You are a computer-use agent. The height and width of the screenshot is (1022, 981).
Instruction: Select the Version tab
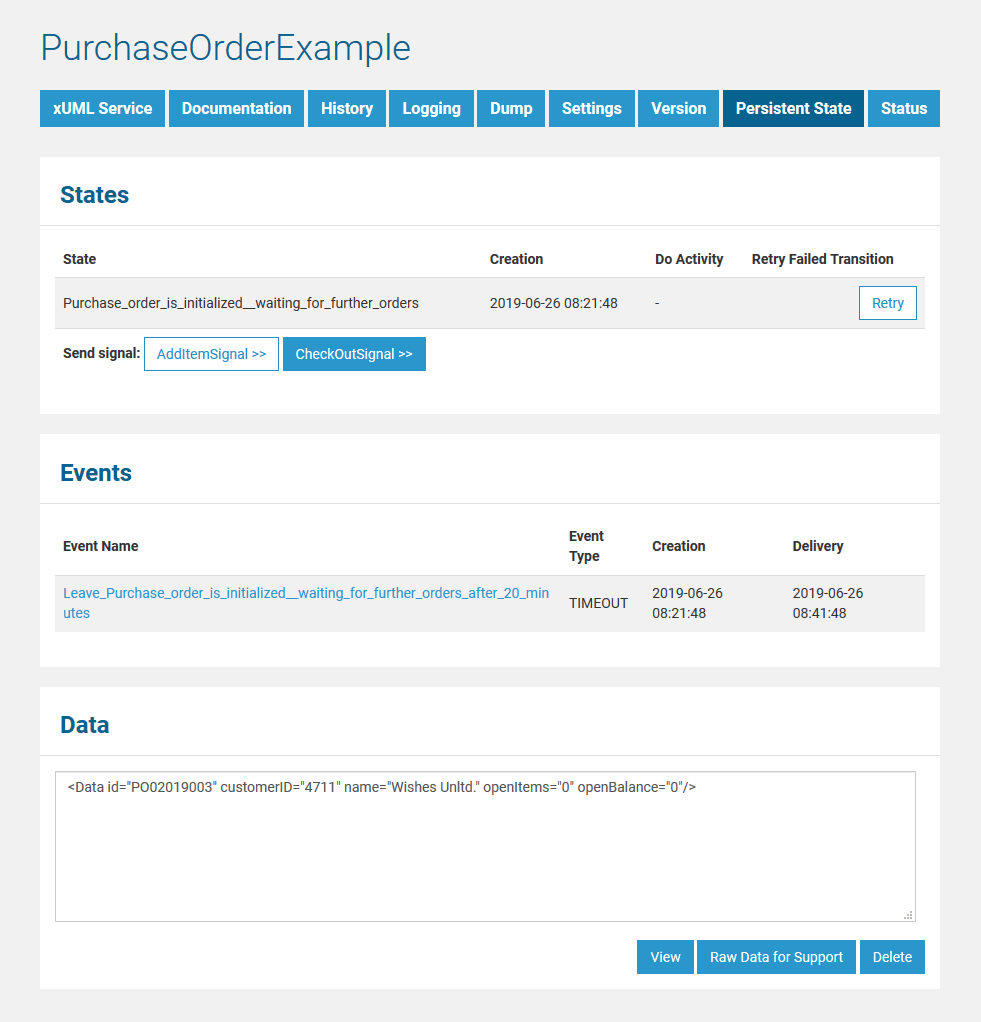(678, 108)
